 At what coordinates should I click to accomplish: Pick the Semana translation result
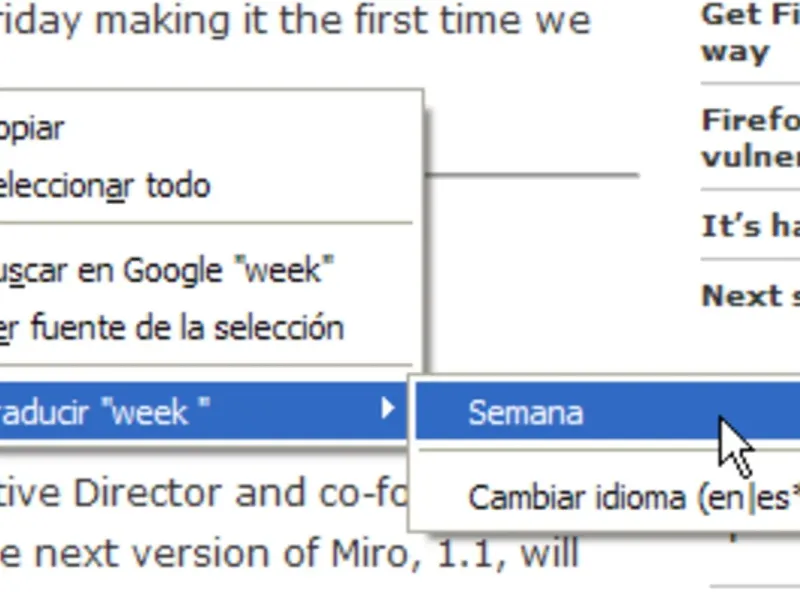coord(526,413)
